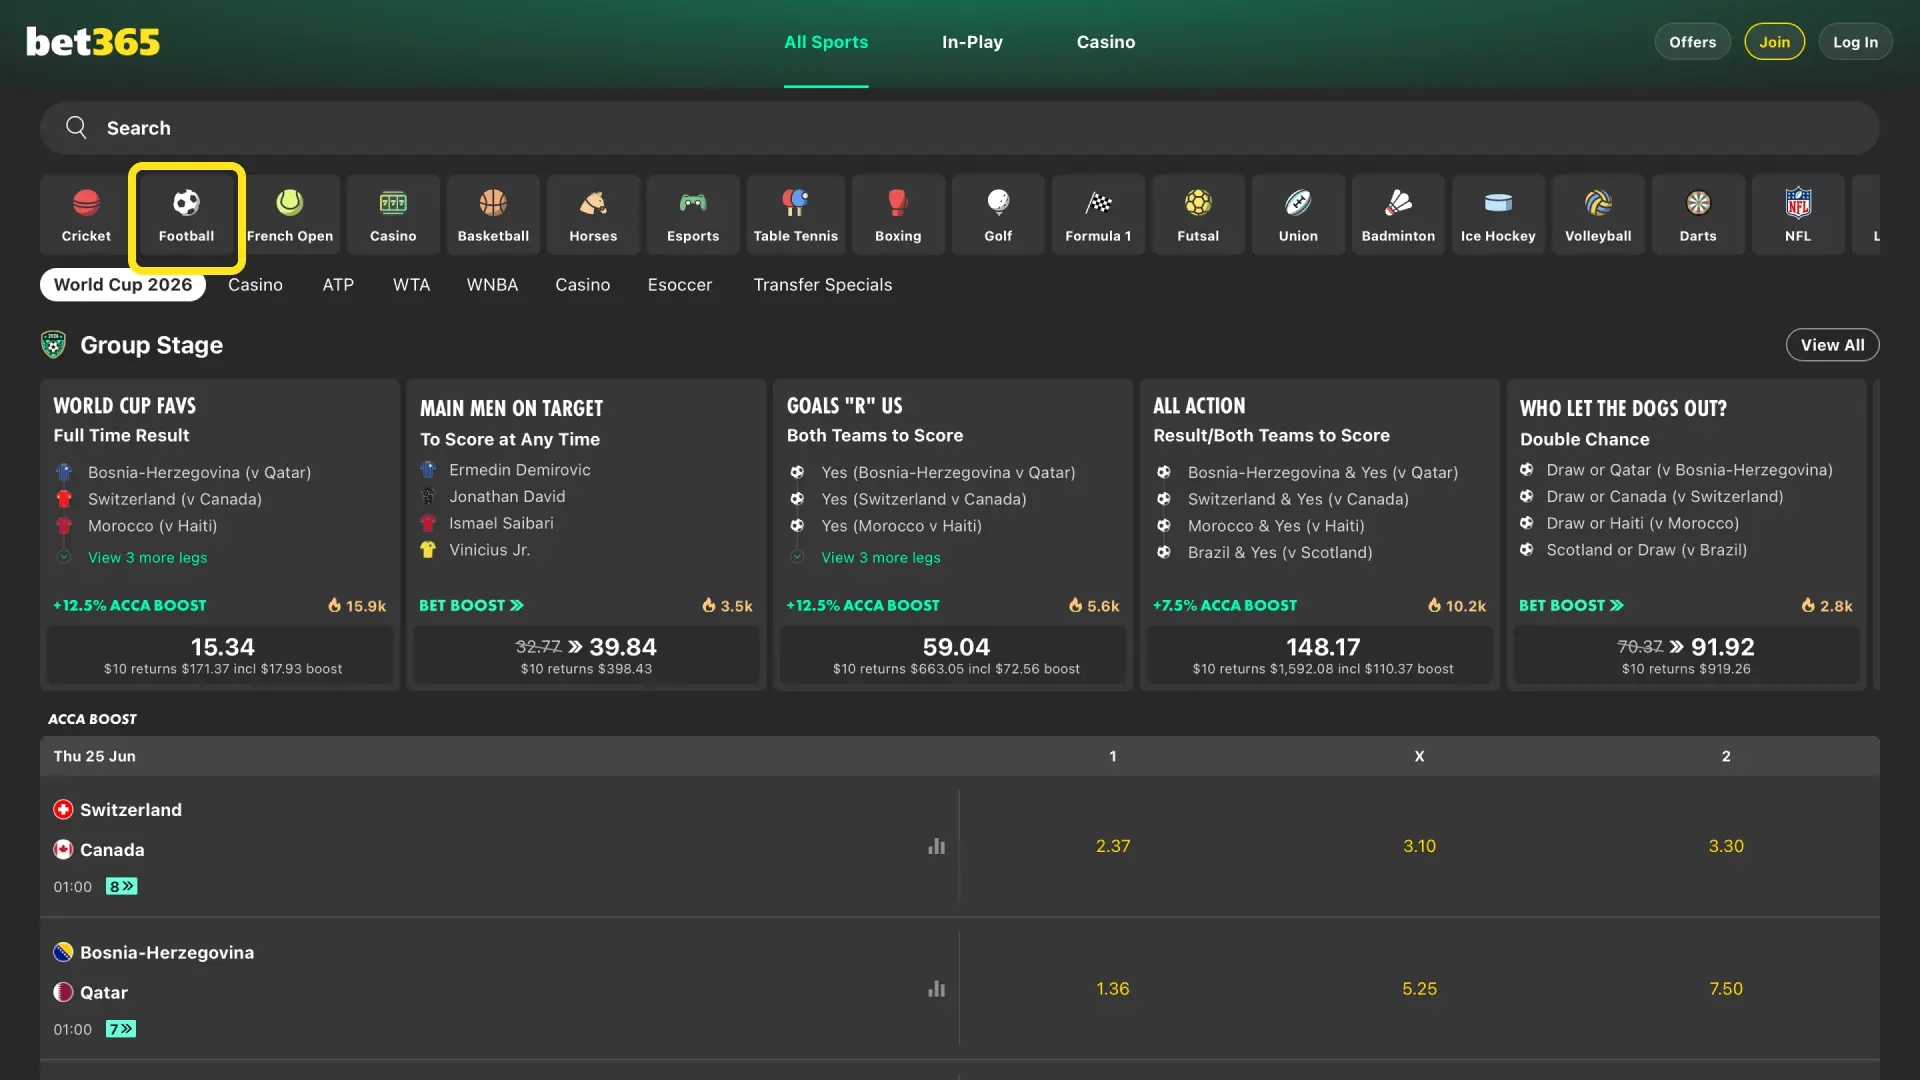Add Main Men On Target 39.84 boosted bet
Screen dimensions: 1920x1080
pos(586,656)
